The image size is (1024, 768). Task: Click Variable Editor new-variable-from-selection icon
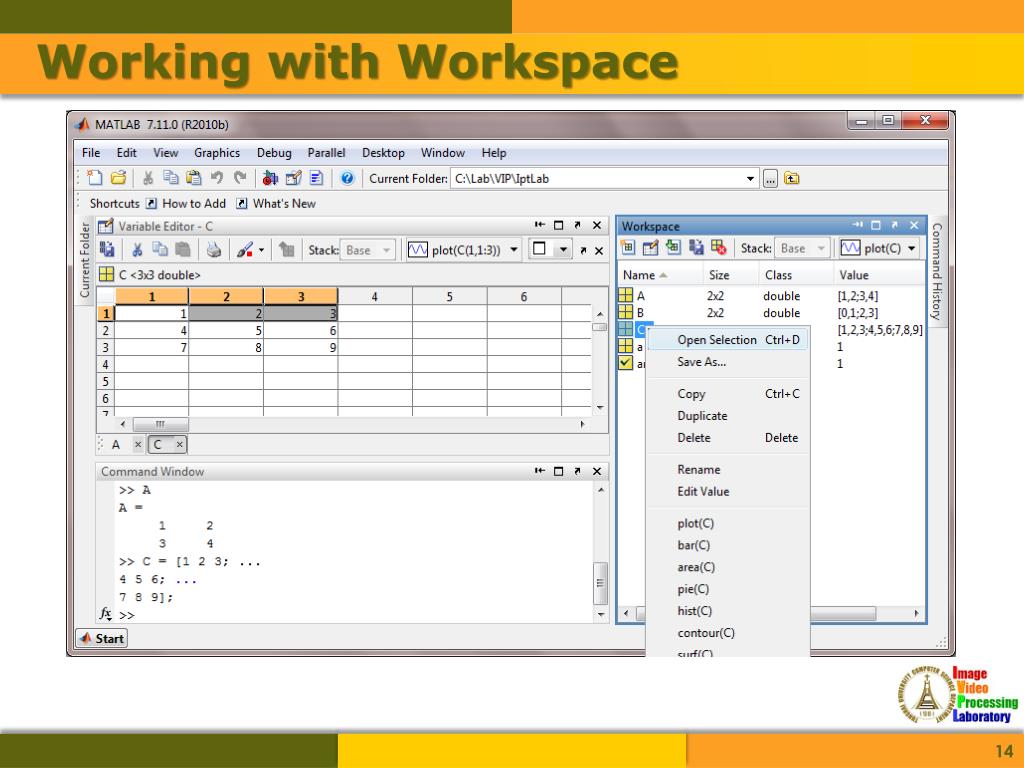pos(107,249)
